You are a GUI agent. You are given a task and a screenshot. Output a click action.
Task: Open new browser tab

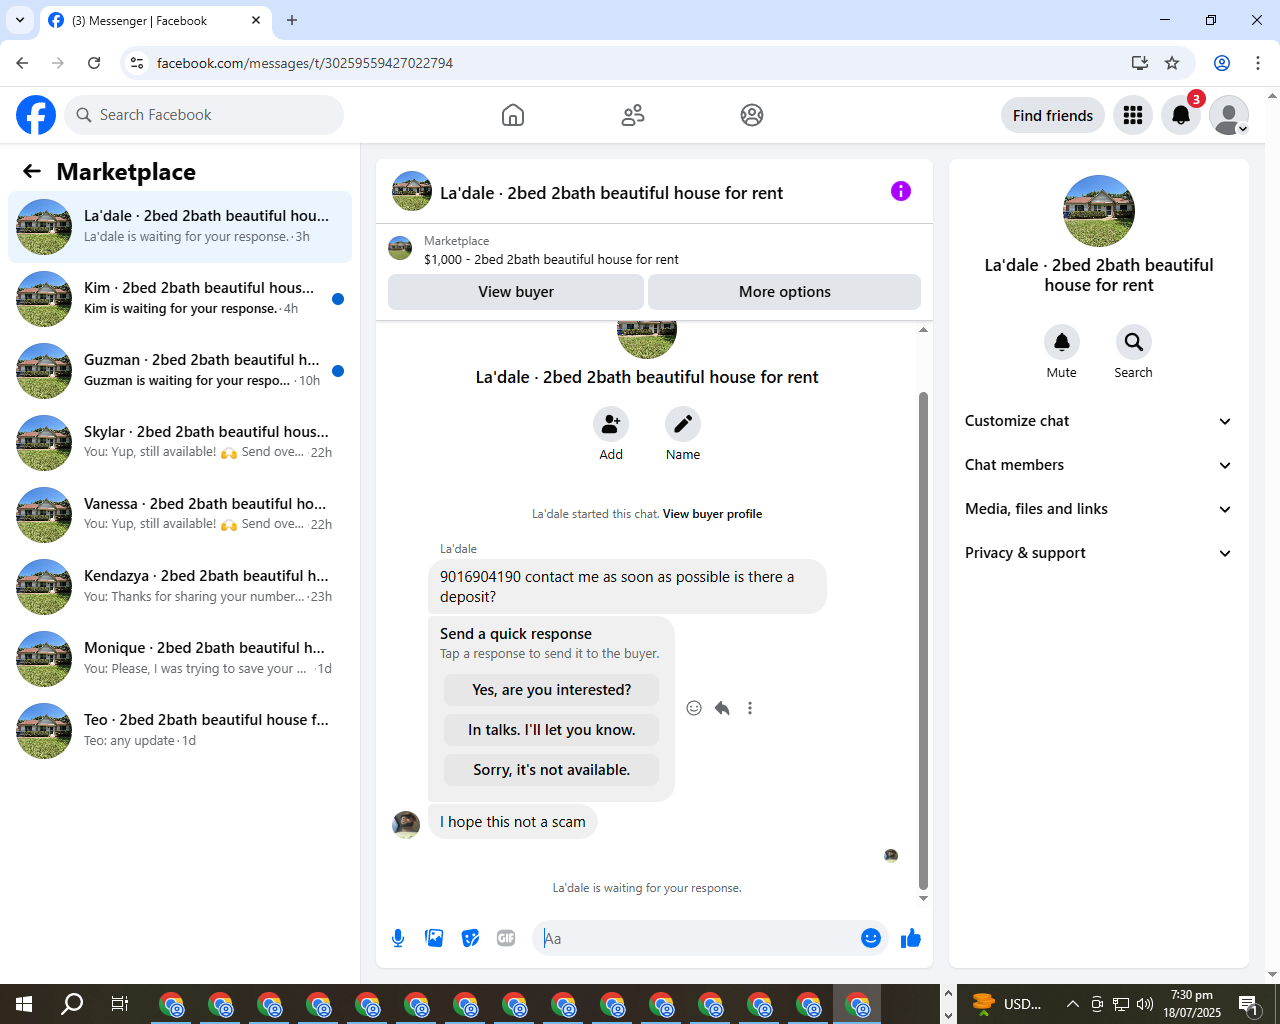click(x=292, y=20)
